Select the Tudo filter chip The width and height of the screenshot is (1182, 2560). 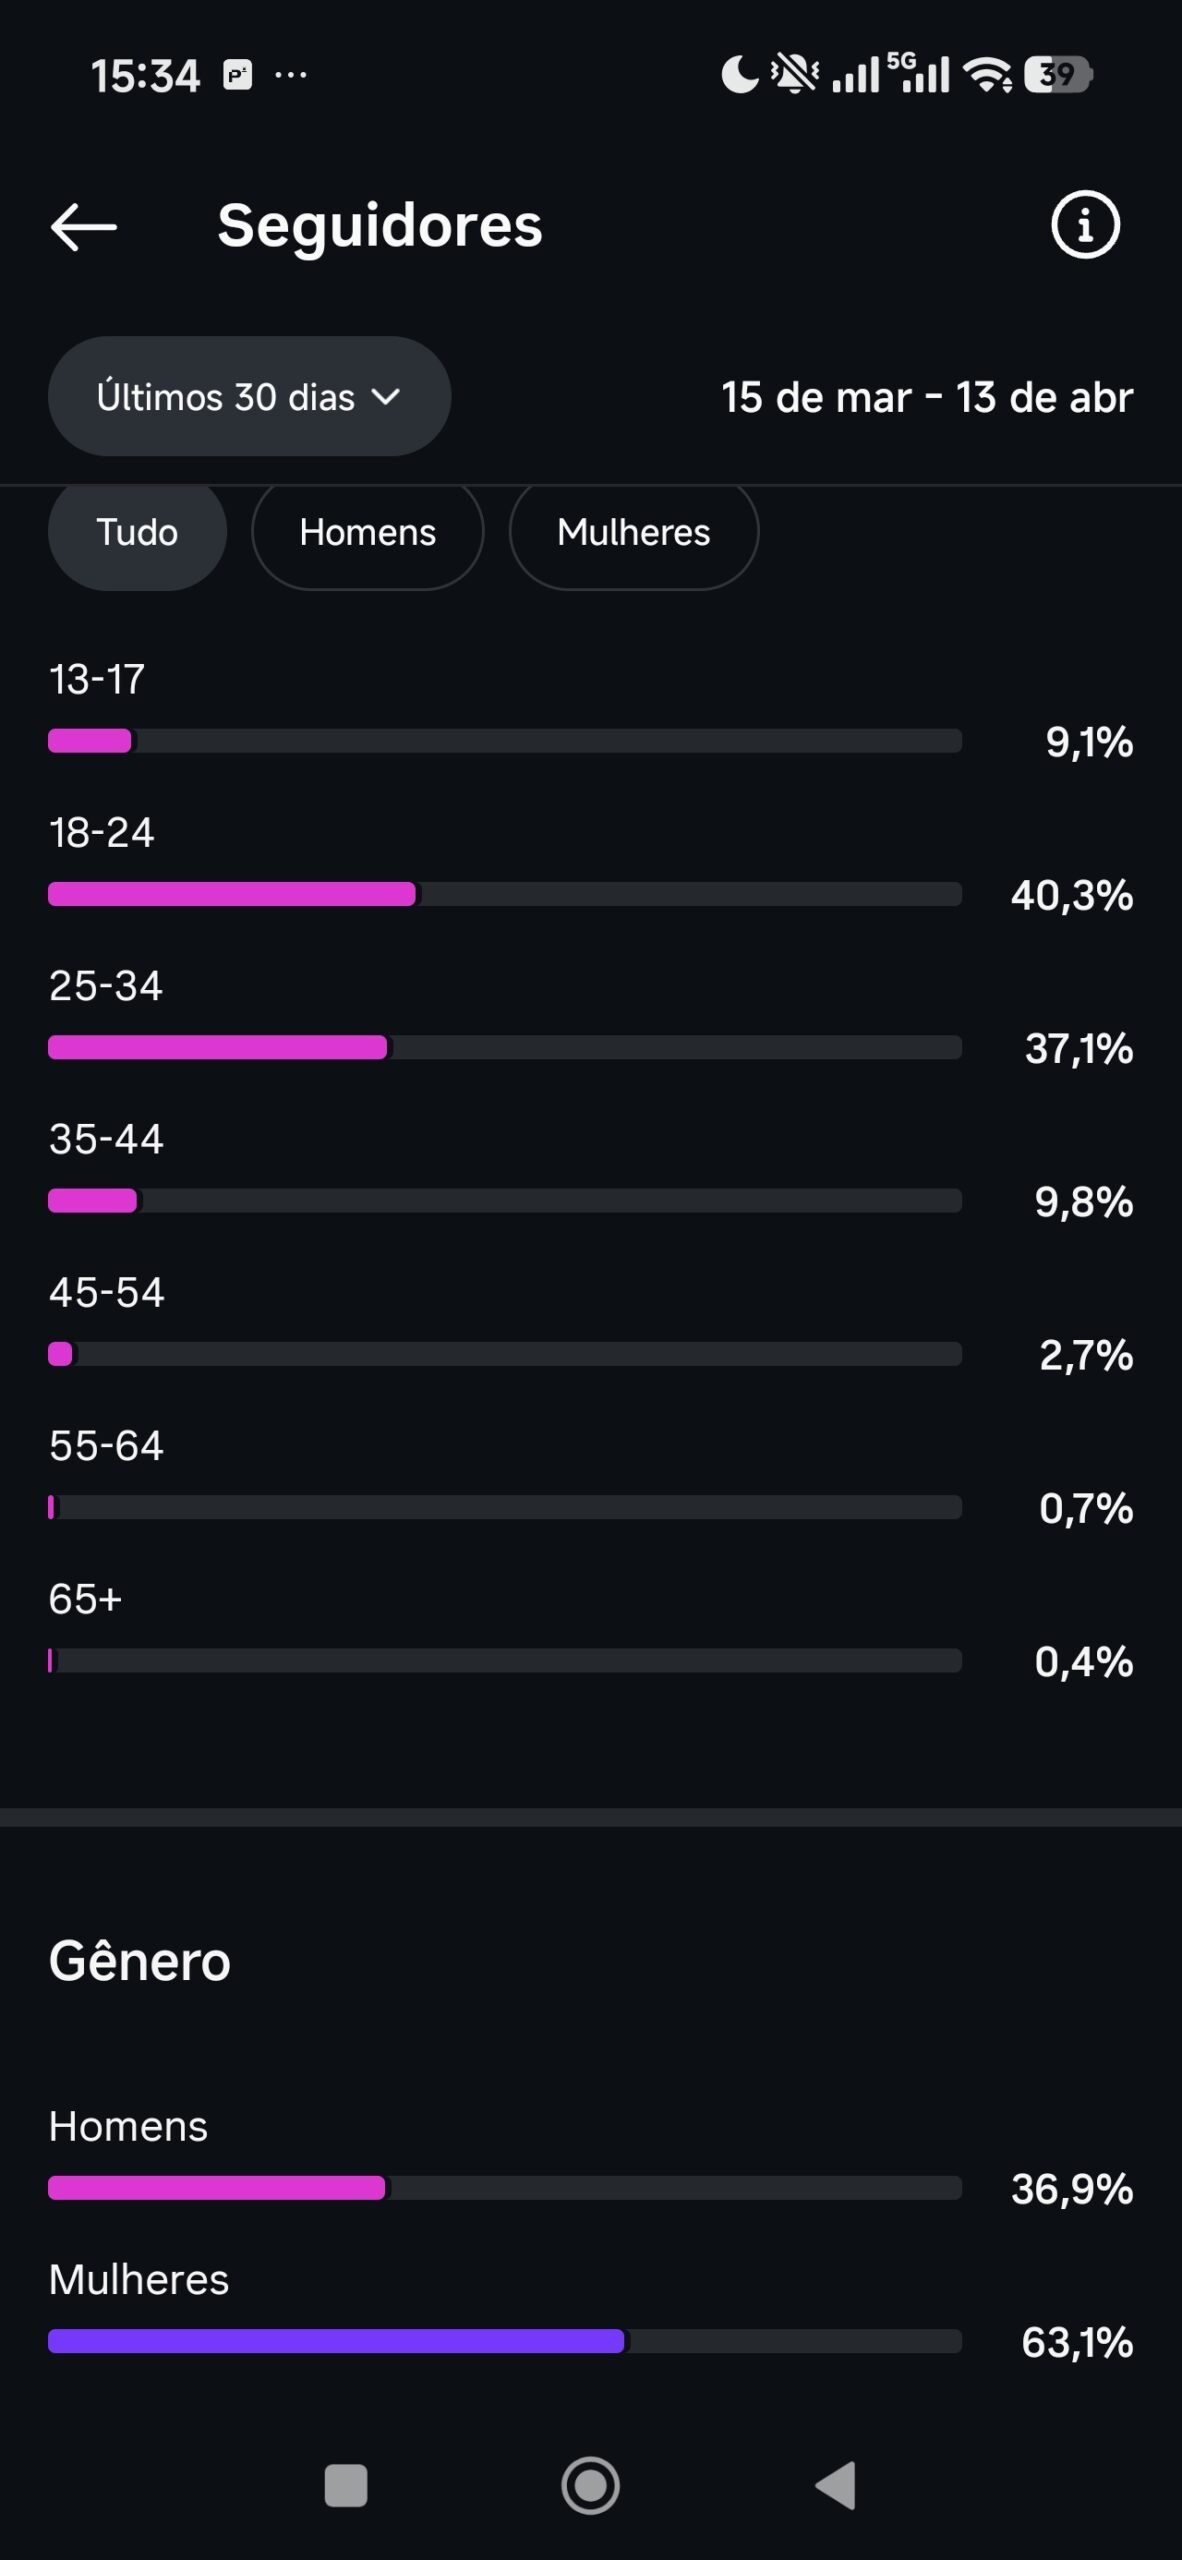(x=137, y=533)
